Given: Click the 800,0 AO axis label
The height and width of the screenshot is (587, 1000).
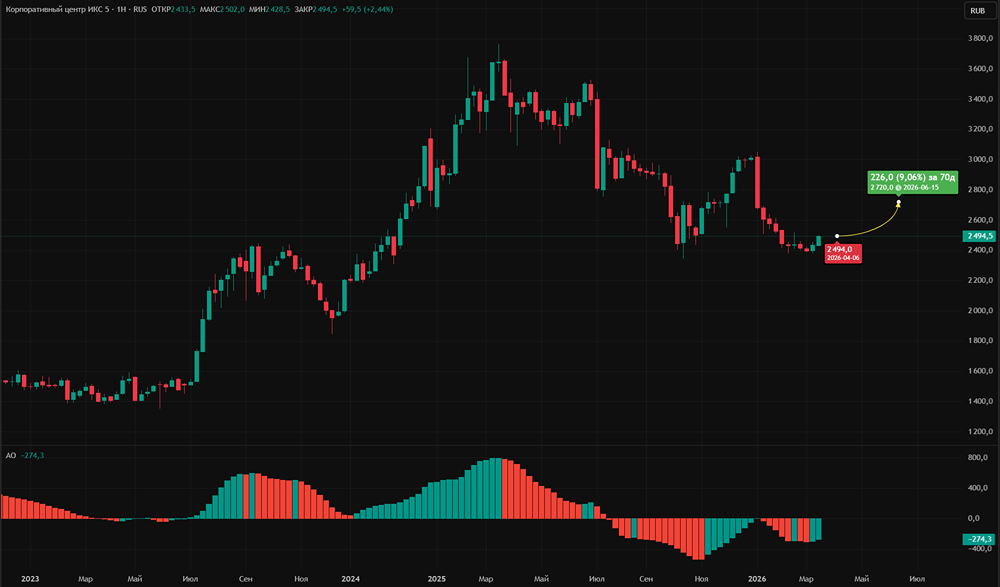Looking at the screenshot, I should point(978,457).
